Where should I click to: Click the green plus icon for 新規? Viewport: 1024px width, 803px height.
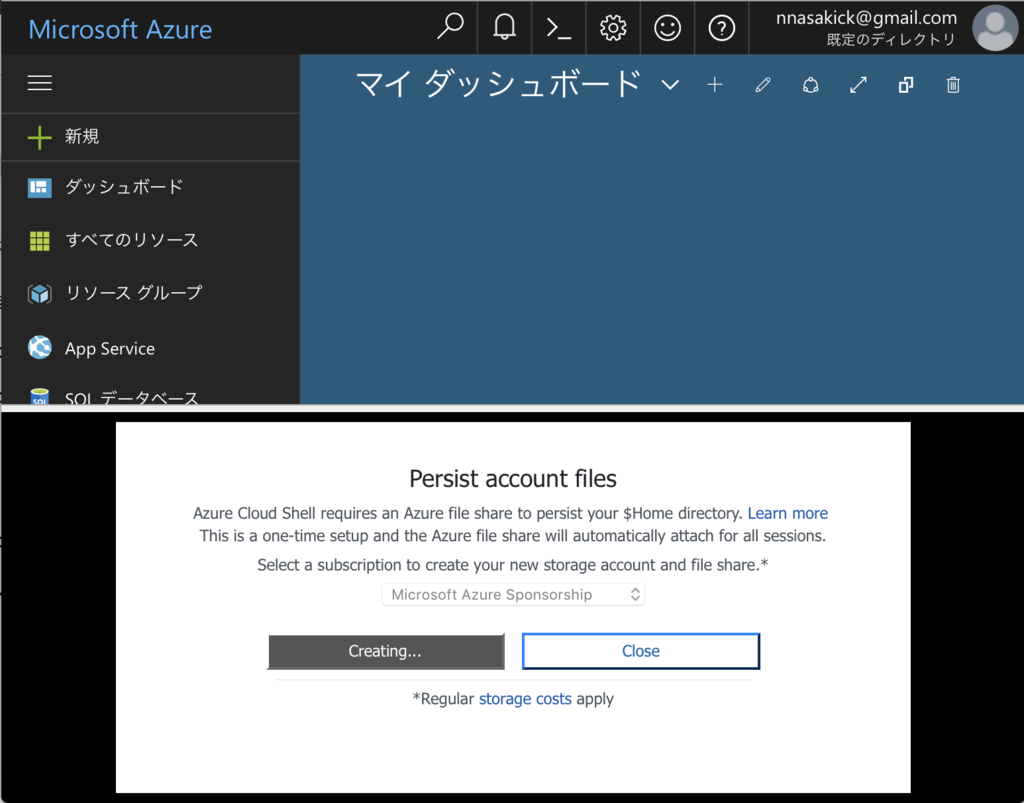[x=39, y=137]
